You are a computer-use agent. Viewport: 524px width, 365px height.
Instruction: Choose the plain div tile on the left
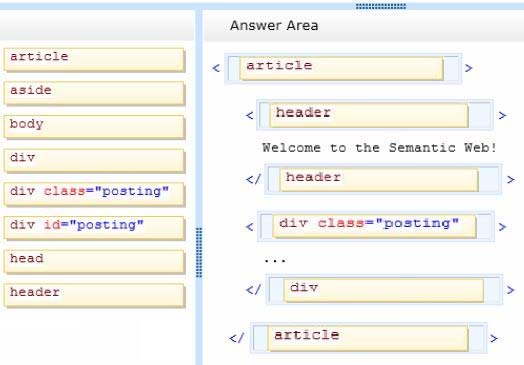tap(94, 161)
